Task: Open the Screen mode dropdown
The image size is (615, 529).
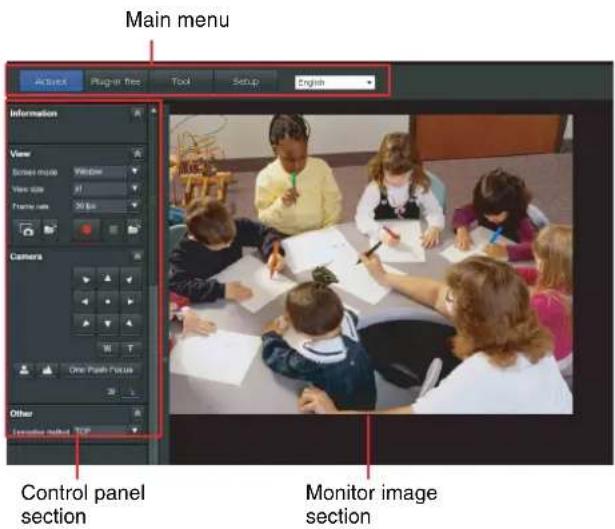Action: pyautogui.click(x=107, y=172)
